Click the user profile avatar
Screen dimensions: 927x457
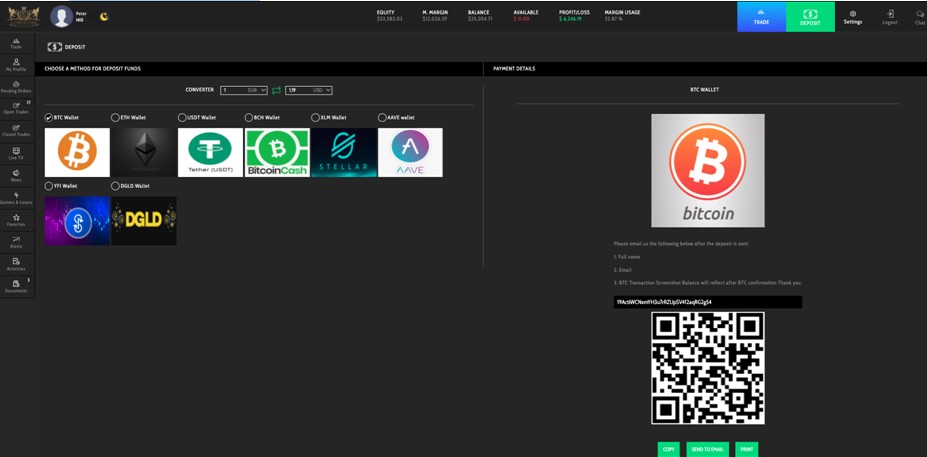(x=61, y=17)
